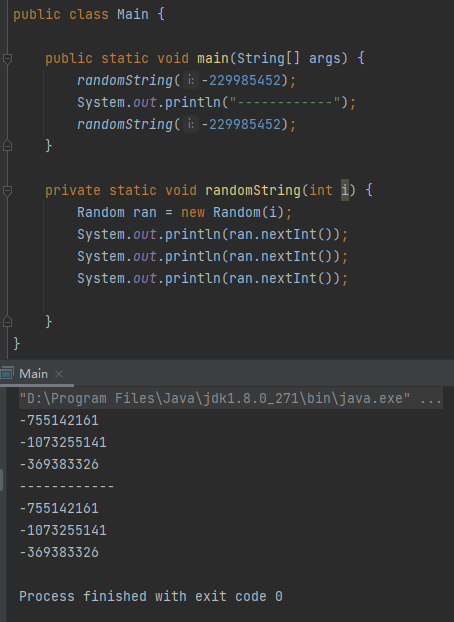Click the first -369383326 output line

59,465
